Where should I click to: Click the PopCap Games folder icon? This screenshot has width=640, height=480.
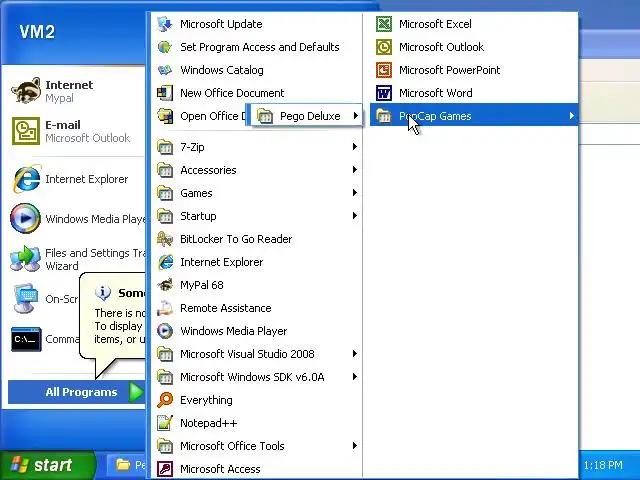(x=384, y=116)
